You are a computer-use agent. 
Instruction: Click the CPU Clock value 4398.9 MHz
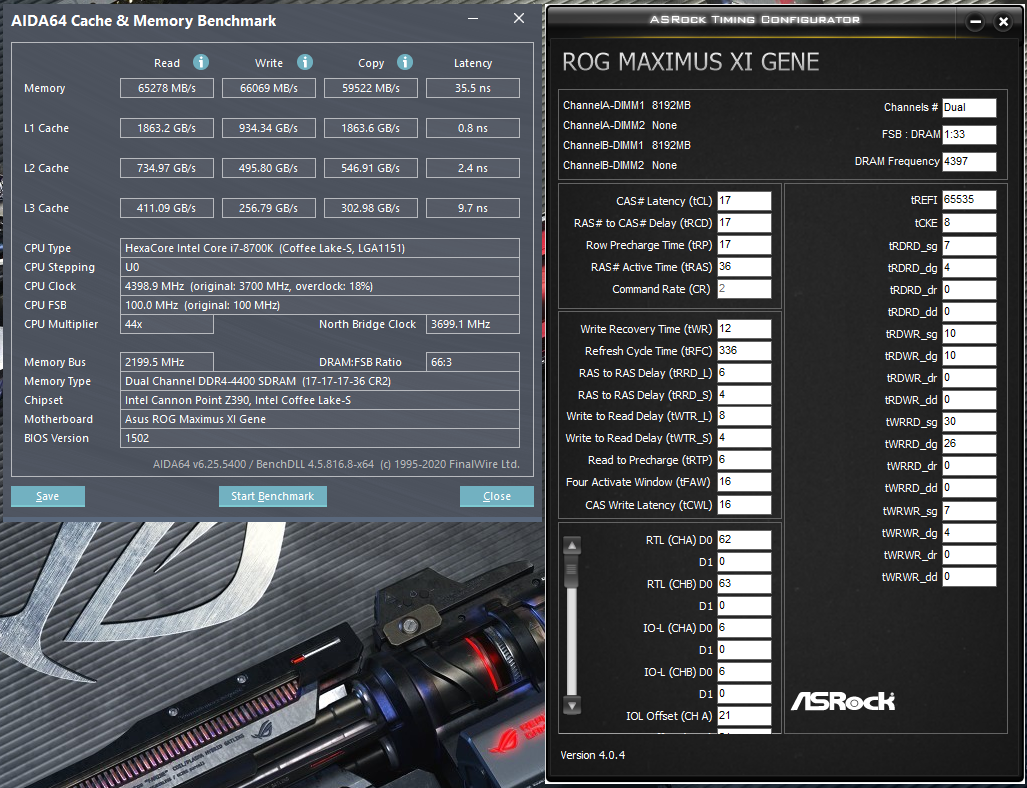(x=320, y=286)
